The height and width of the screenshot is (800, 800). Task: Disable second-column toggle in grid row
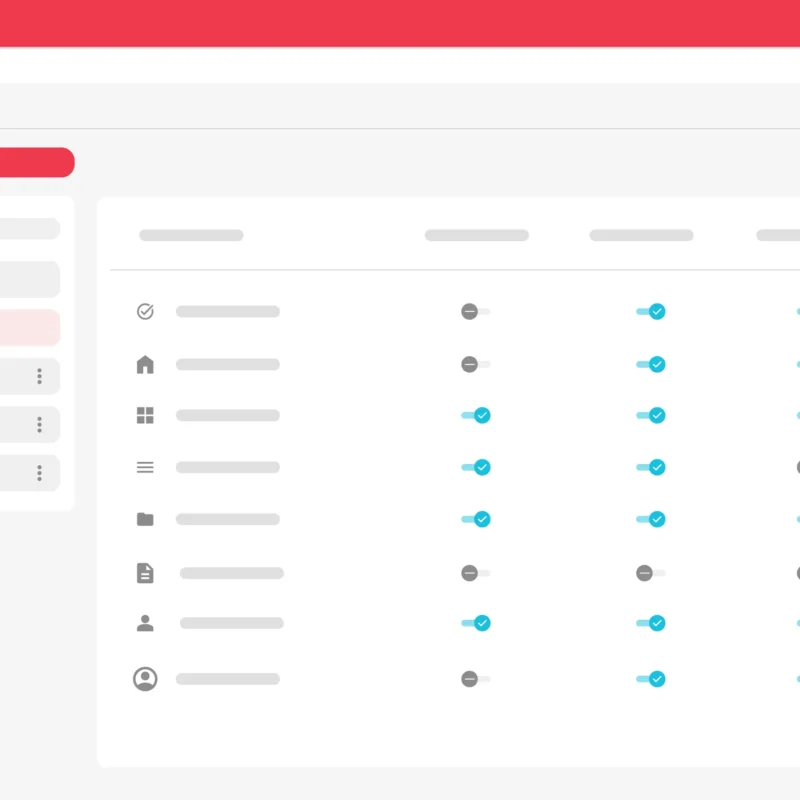pos(651,415)
